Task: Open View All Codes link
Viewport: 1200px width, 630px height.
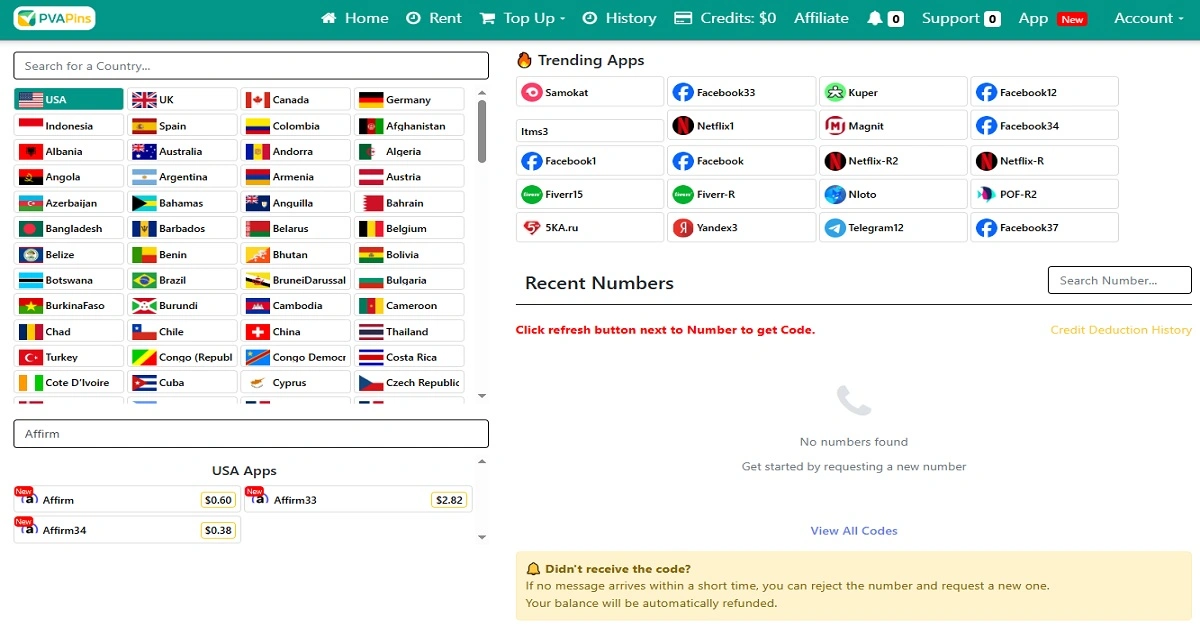Action: 854,531
